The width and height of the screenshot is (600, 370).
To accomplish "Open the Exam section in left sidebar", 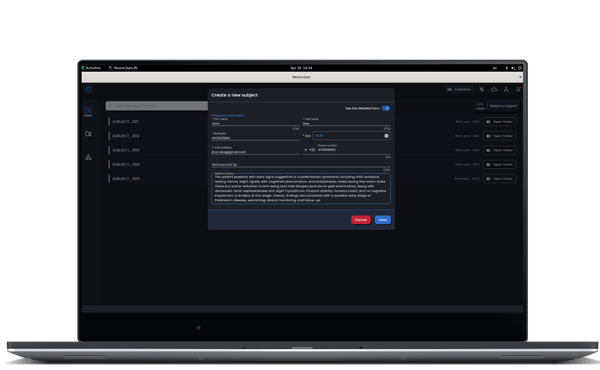I will pyautogui.click(x=88, y=112).
